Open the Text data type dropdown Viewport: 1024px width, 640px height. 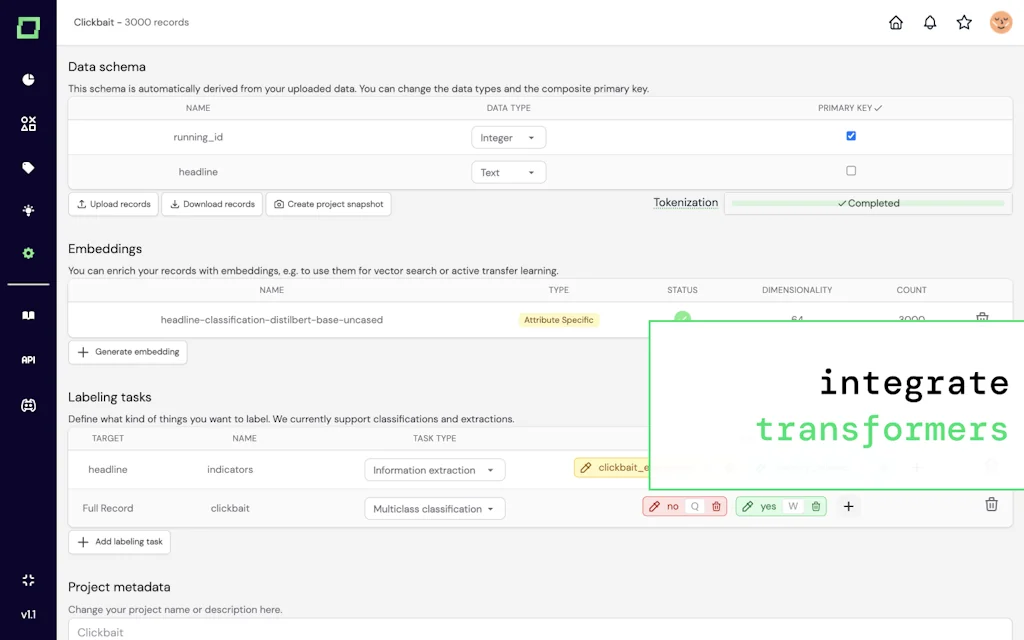508,173
